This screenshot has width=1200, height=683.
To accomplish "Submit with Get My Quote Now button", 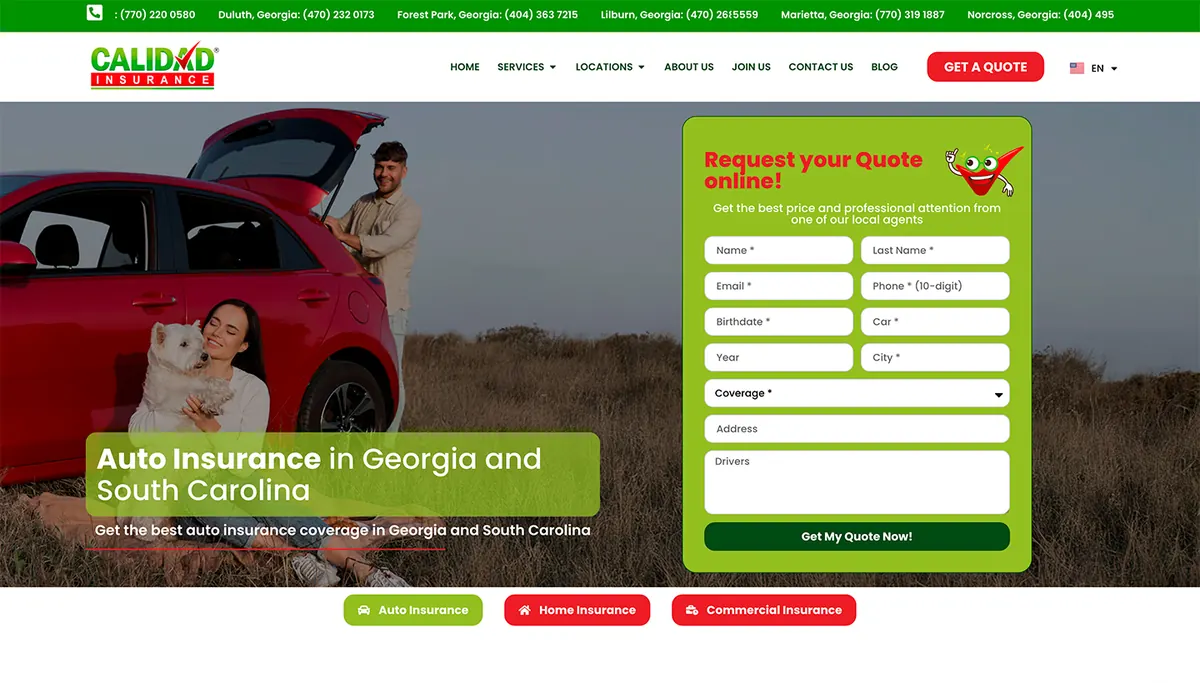I will 857,536.
